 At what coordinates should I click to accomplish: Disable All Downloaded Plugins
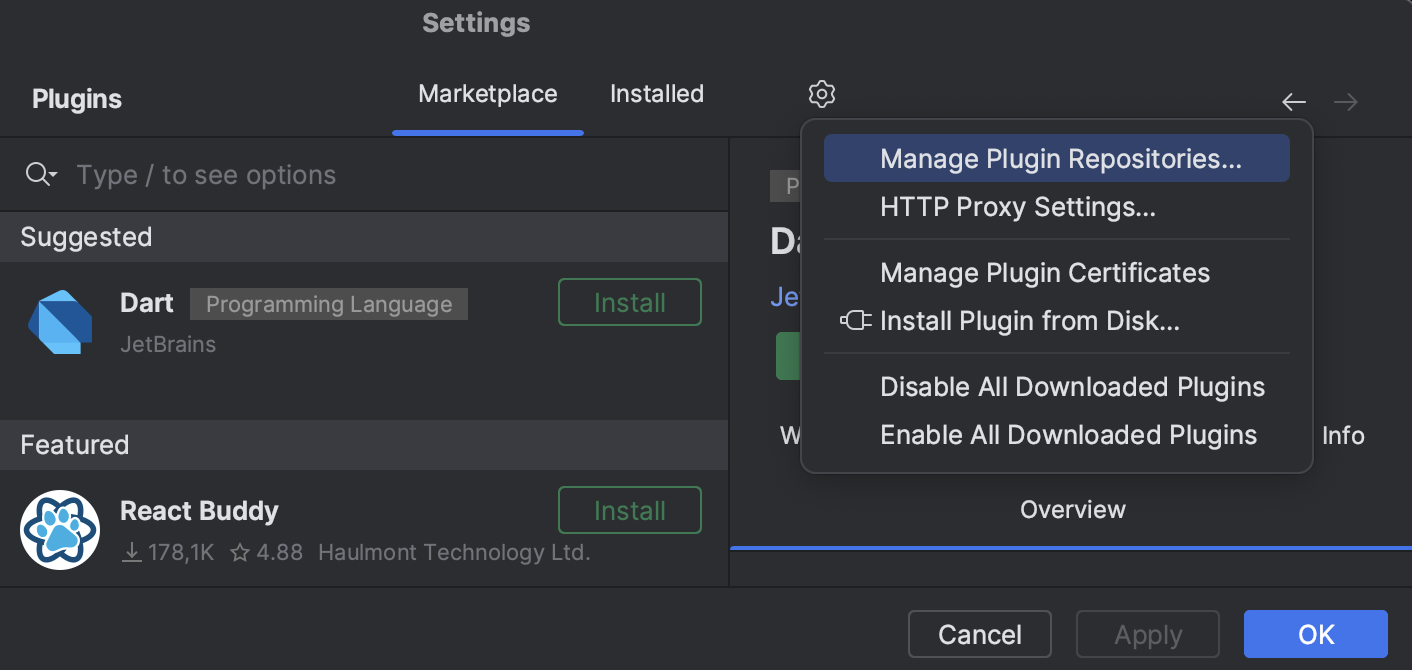pyautogui.click(x=1072, y=386)
